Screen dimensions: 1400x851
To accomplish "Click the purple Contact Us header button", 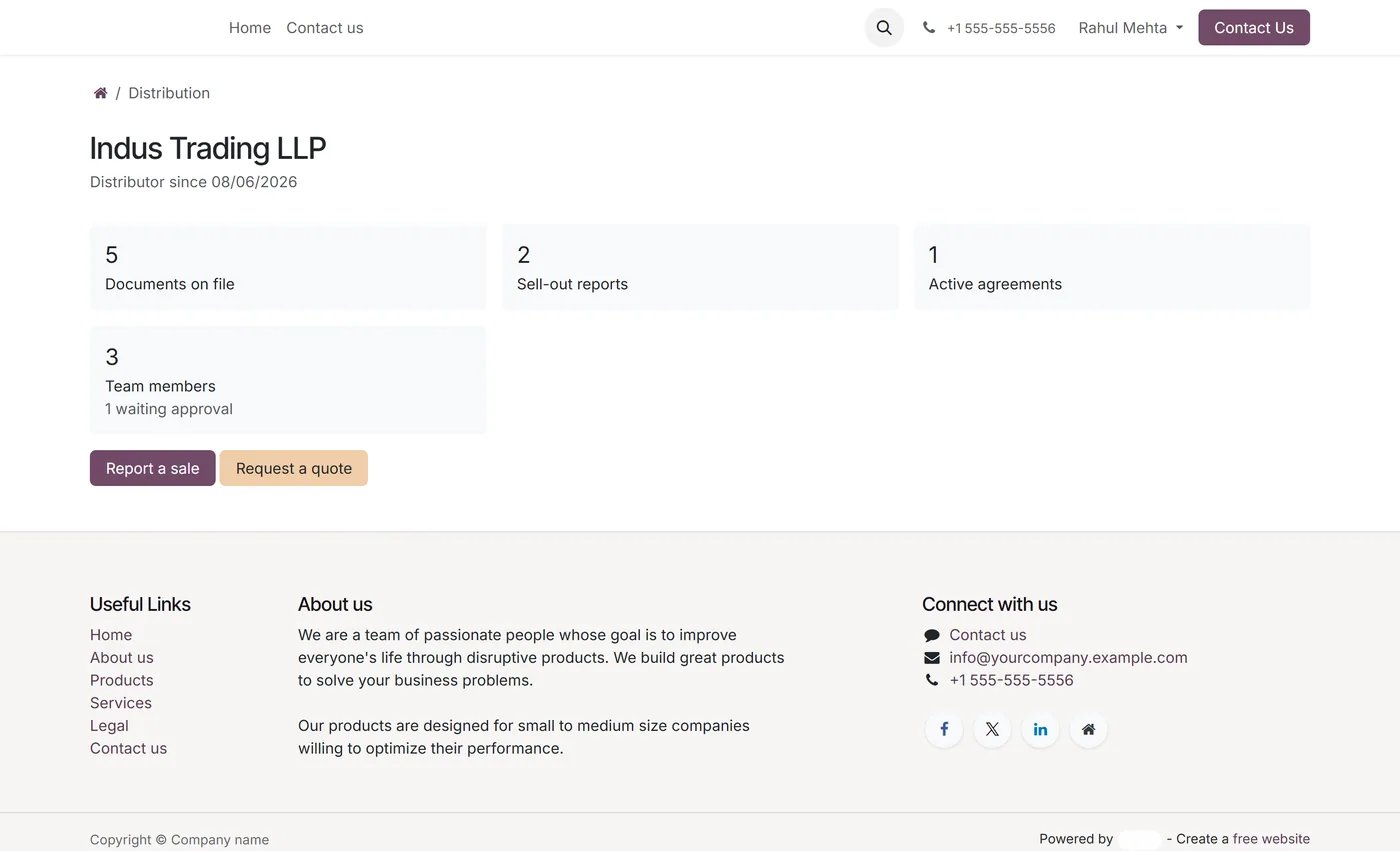I will coord(1254,28).
